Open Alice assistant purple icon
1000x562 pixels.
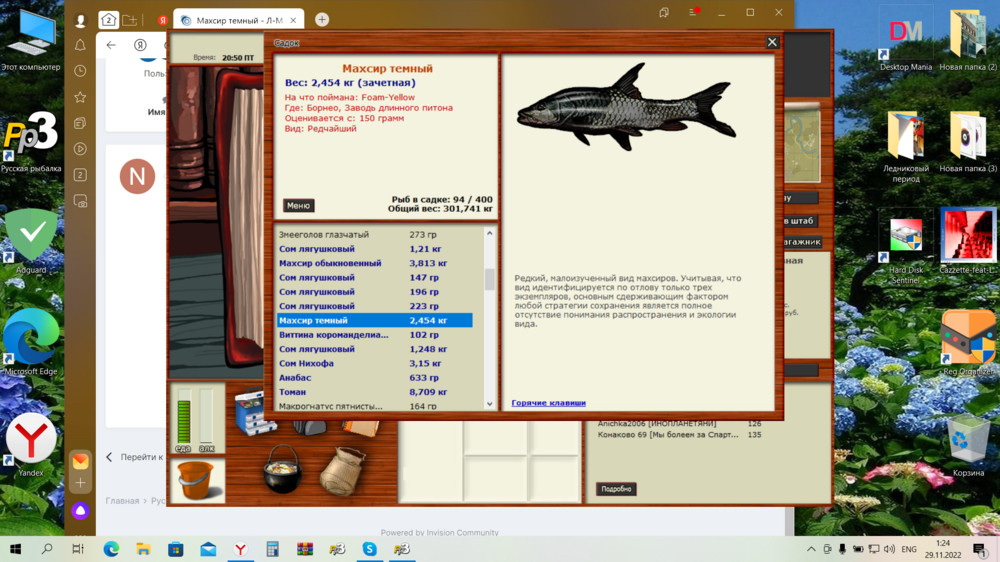[x=80, y=511]
